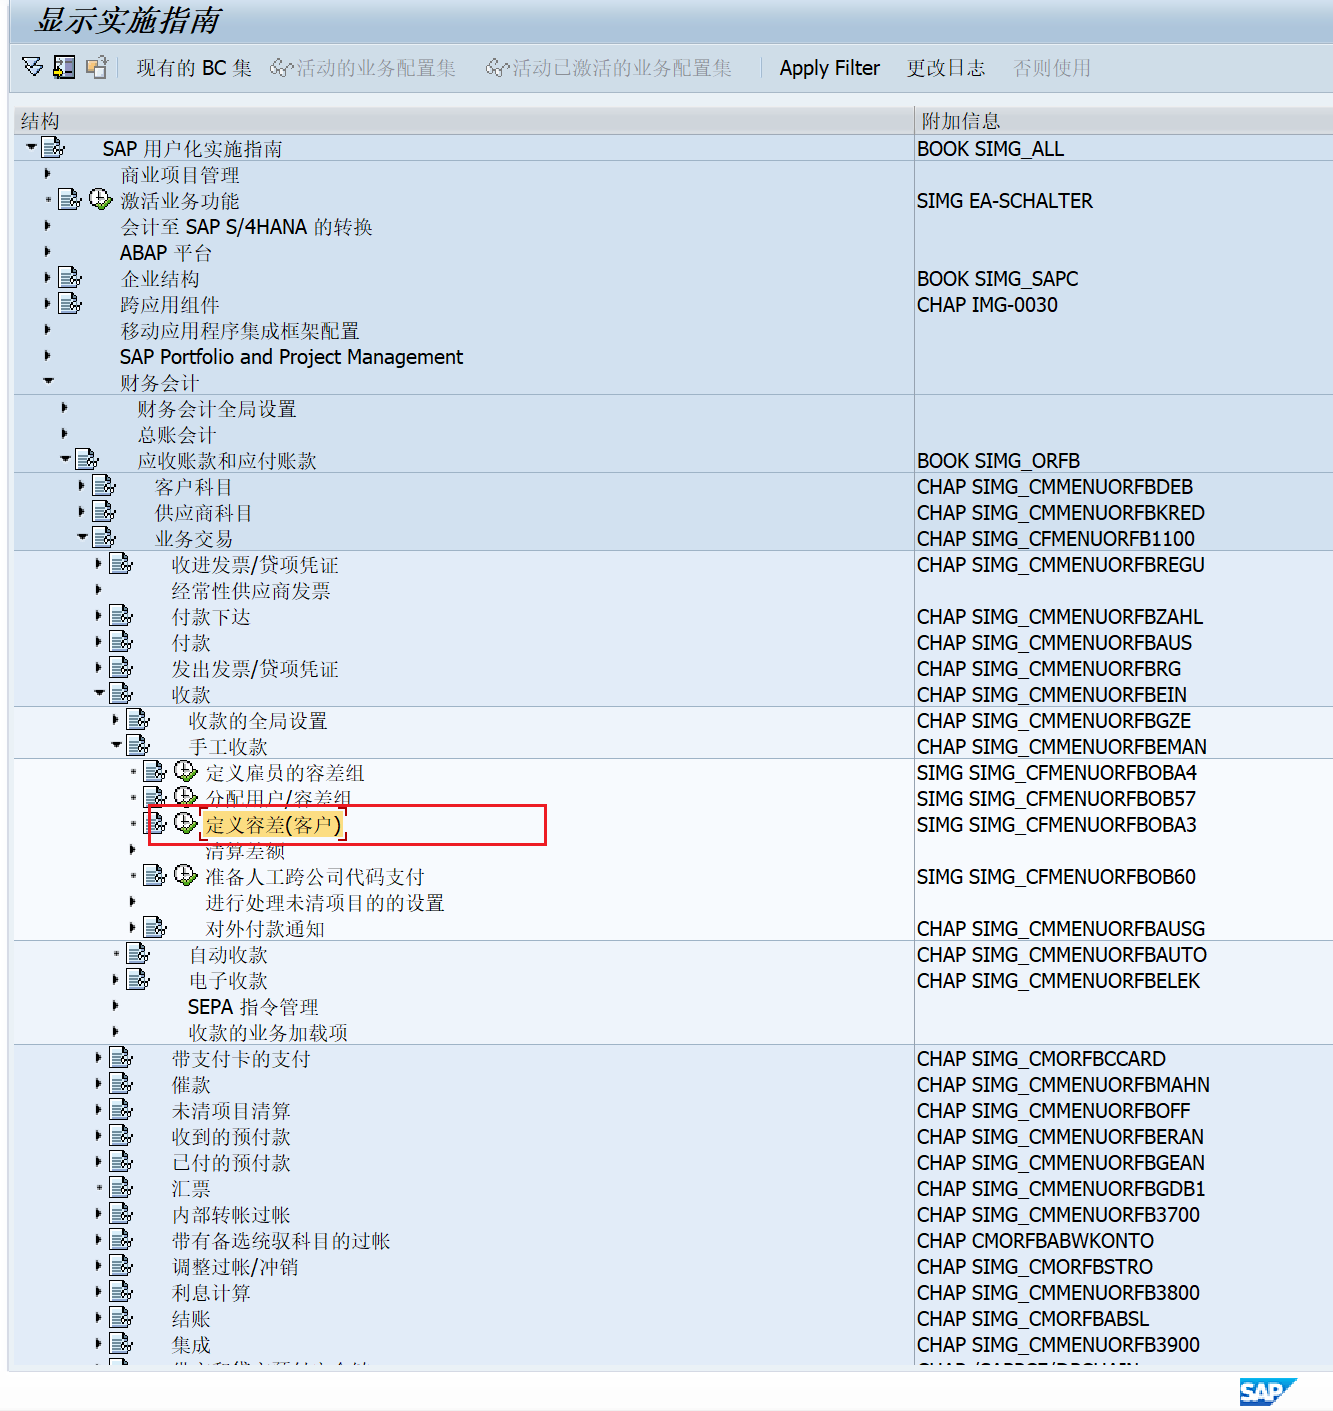The height and width of the screenshot is (1411, 1333).
Task: Click the overlapping orange squares toolbar icon
Action: [96, 67]
